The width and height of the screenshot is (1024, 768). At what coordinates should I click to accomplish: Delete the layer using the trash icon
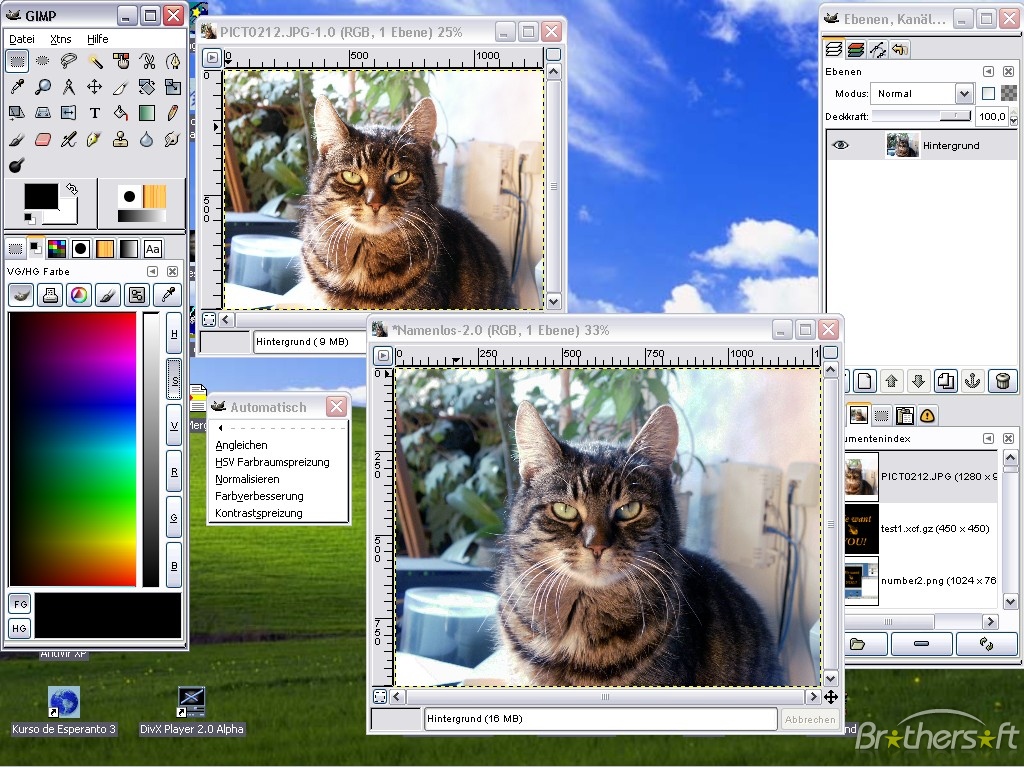pyautogui.click(x=1002, y=382)
